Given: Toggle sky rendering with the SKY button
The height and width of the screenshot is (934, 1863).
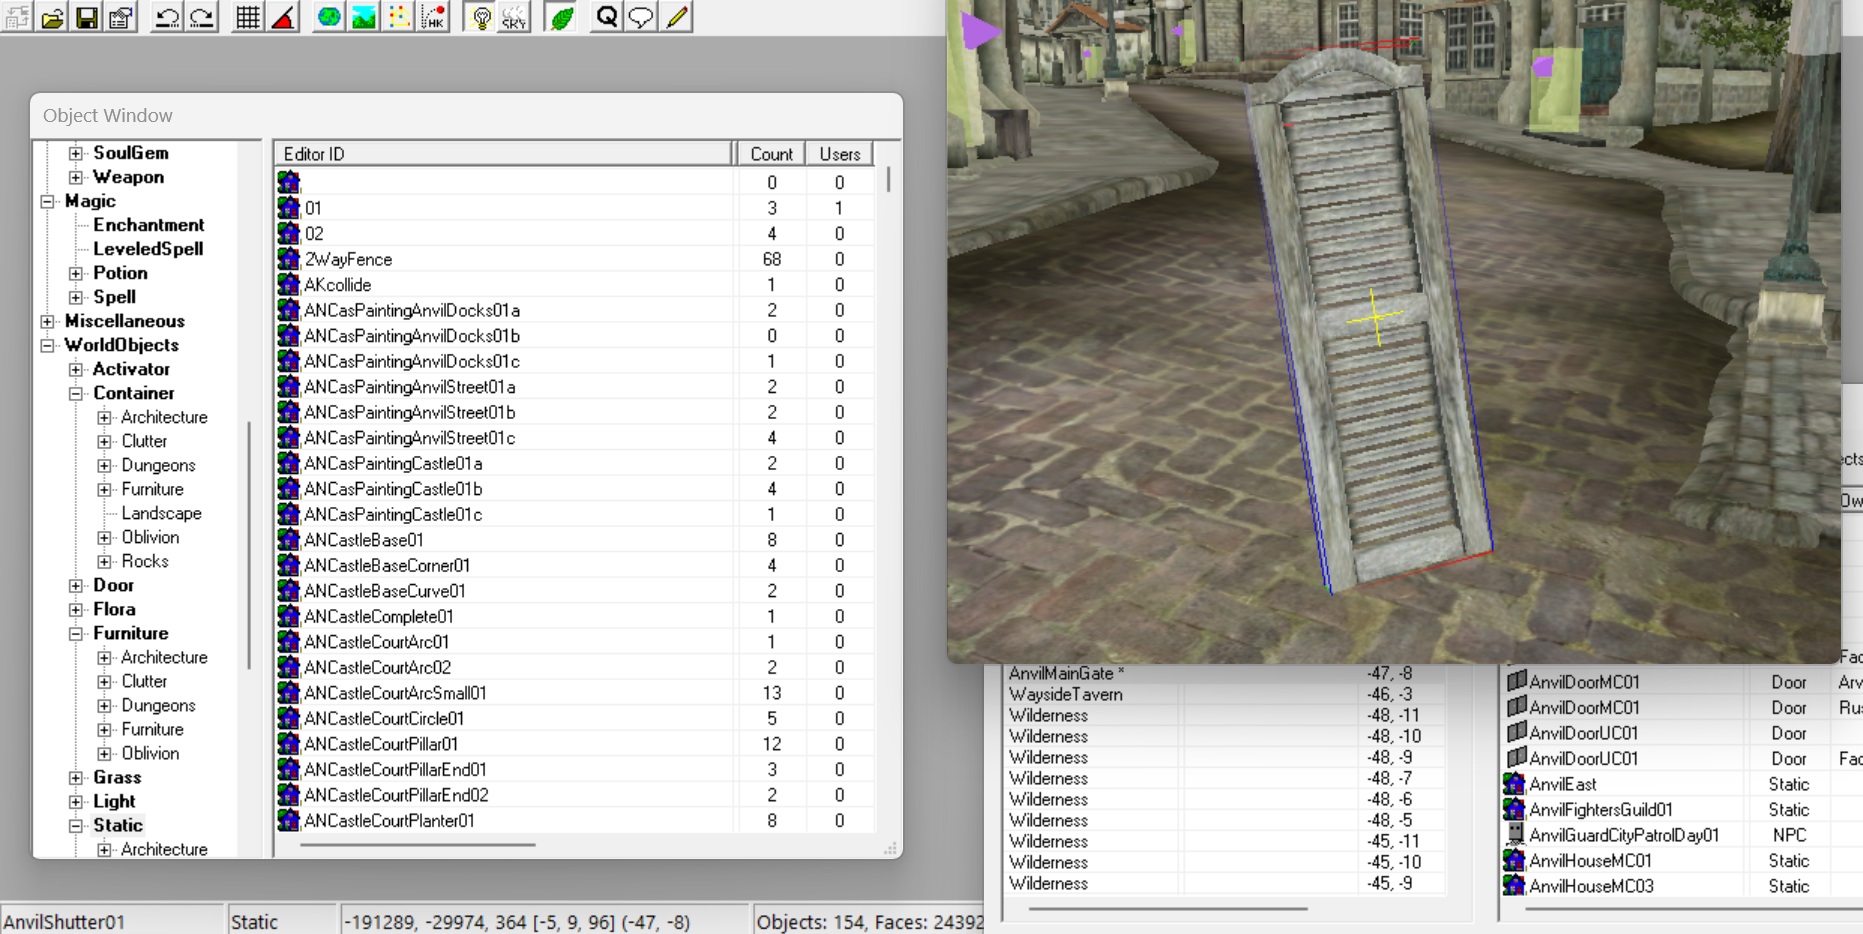Looking at the screenshot, I should pyautogui.click(x=514, y=17).
